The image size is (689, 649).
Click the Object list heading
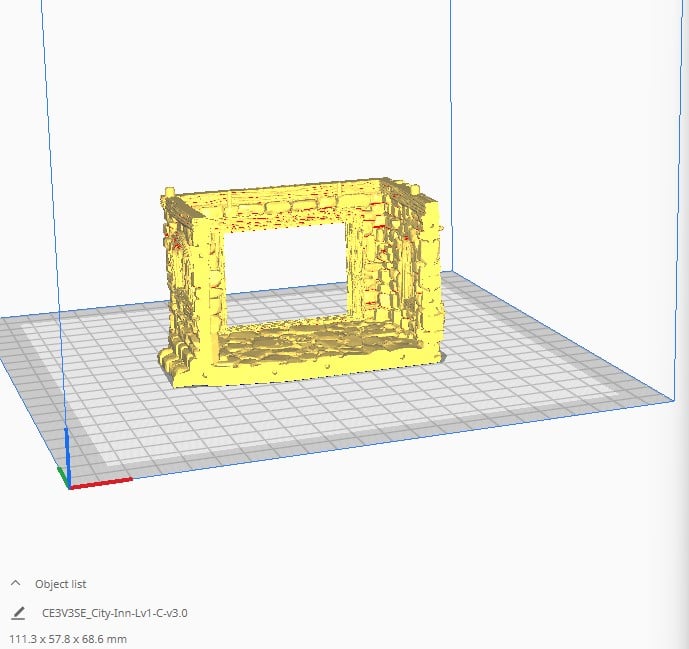[61, 584]
